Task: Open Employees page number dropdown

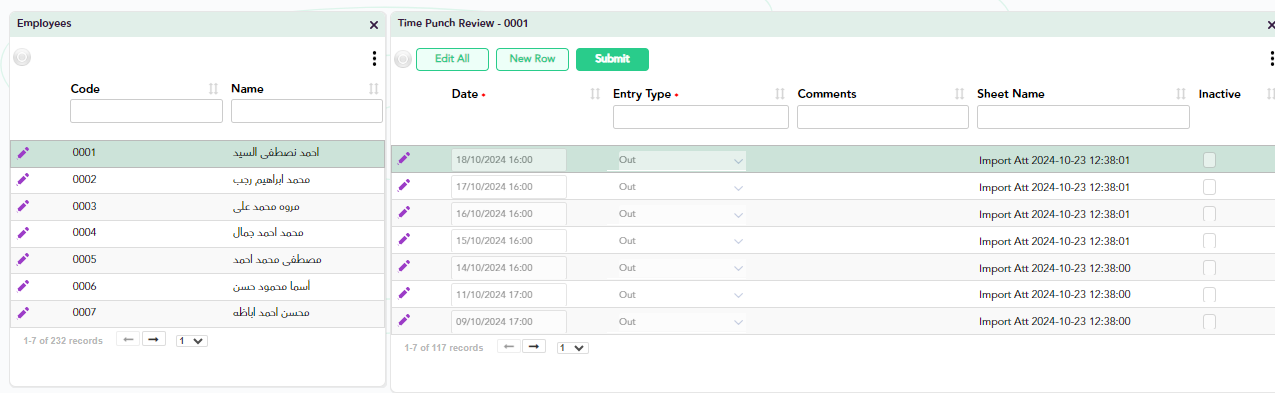Action: (x=191, y=341)
